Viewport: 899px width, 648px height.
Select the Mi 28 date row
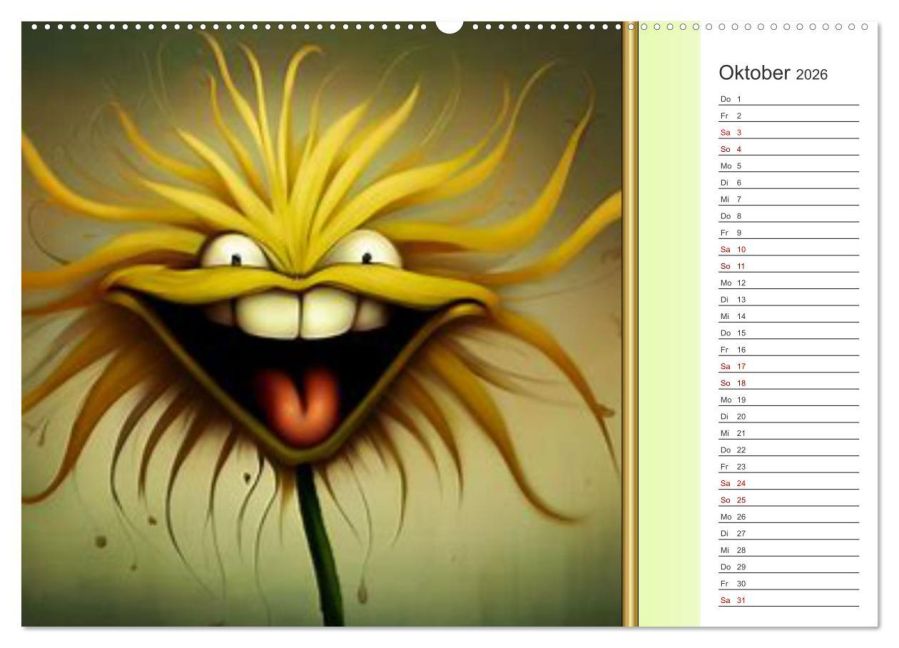pyautogui.click(x=788, y=549)
